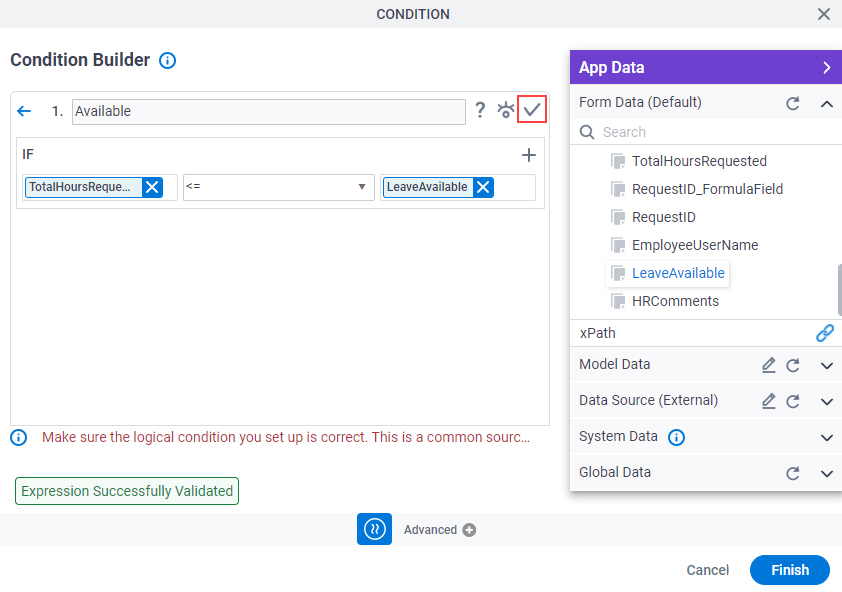
Task: Click the back arrow beside condition name
Action: (x=24, y=111)
